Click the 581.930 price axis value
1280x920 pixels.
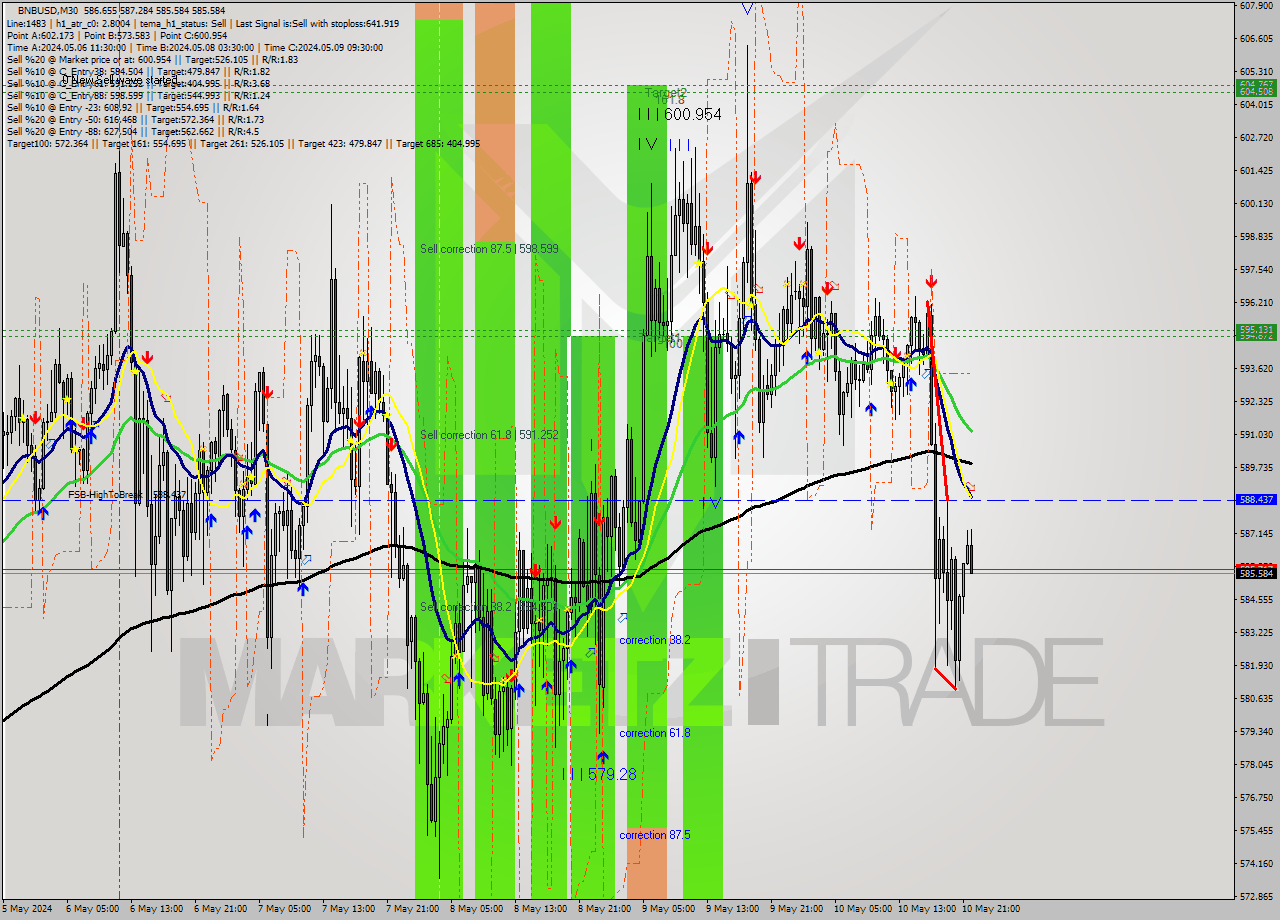1256,665
